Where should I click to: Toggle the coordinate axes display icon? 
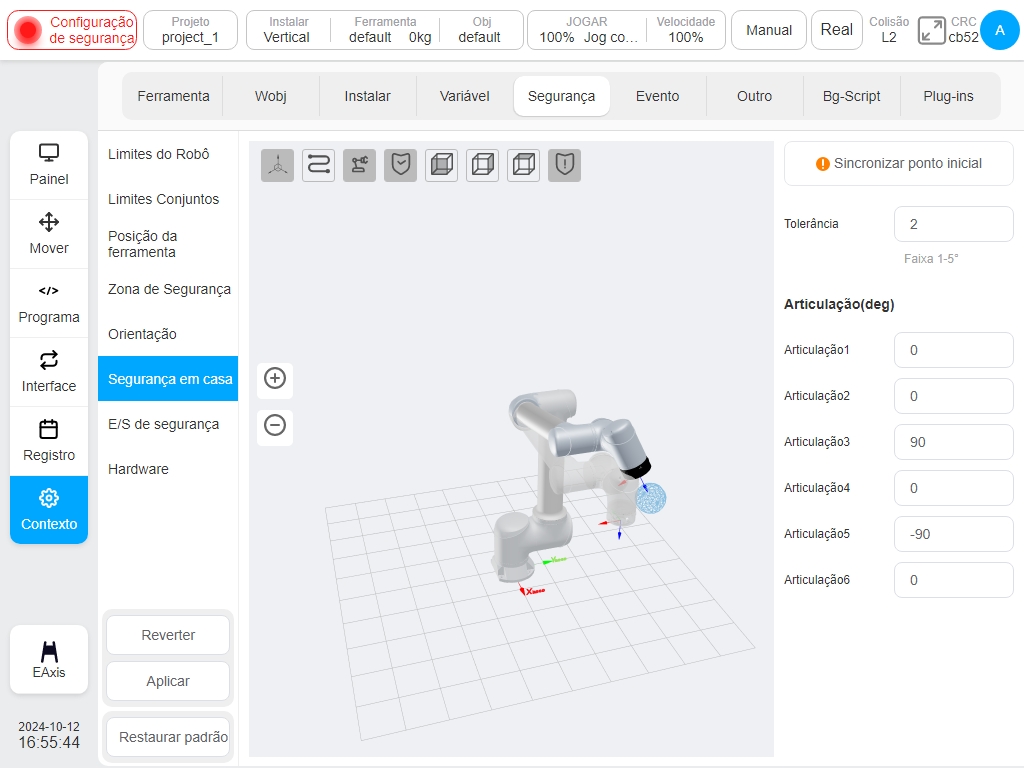[x=278, y=165]
